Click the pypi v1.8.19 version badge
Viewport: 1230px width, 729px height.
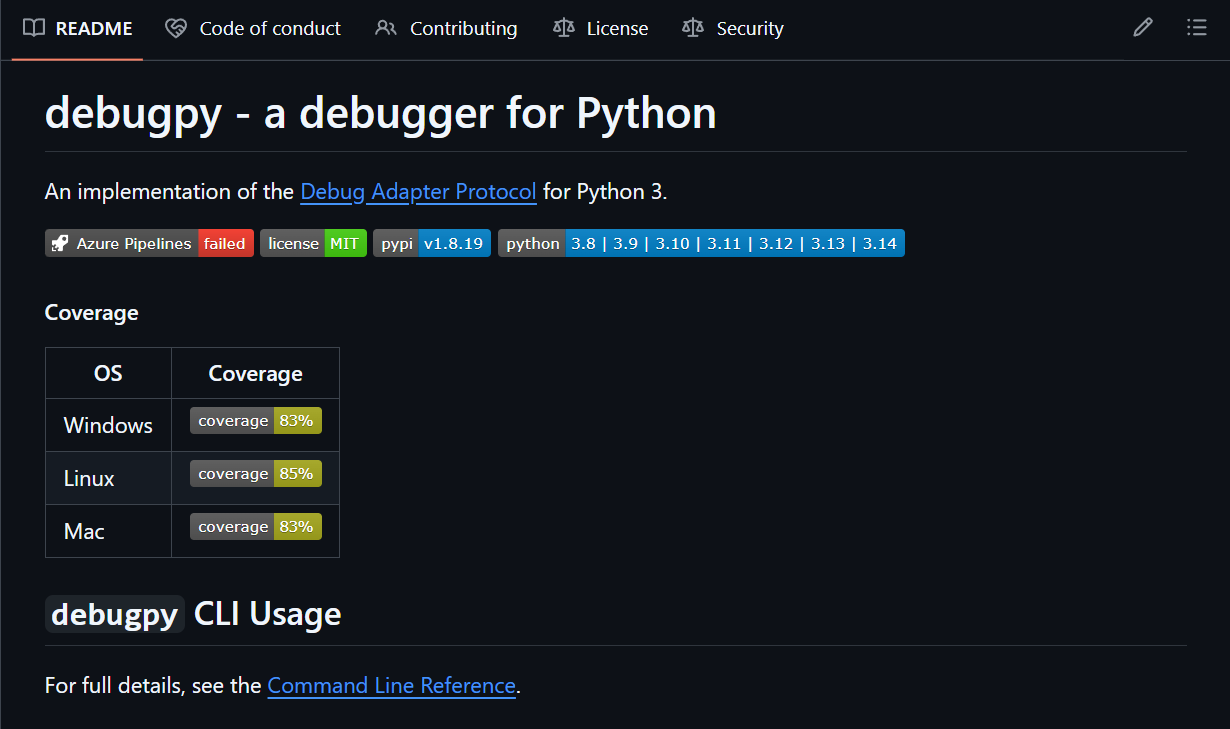(x=431, y=242)
